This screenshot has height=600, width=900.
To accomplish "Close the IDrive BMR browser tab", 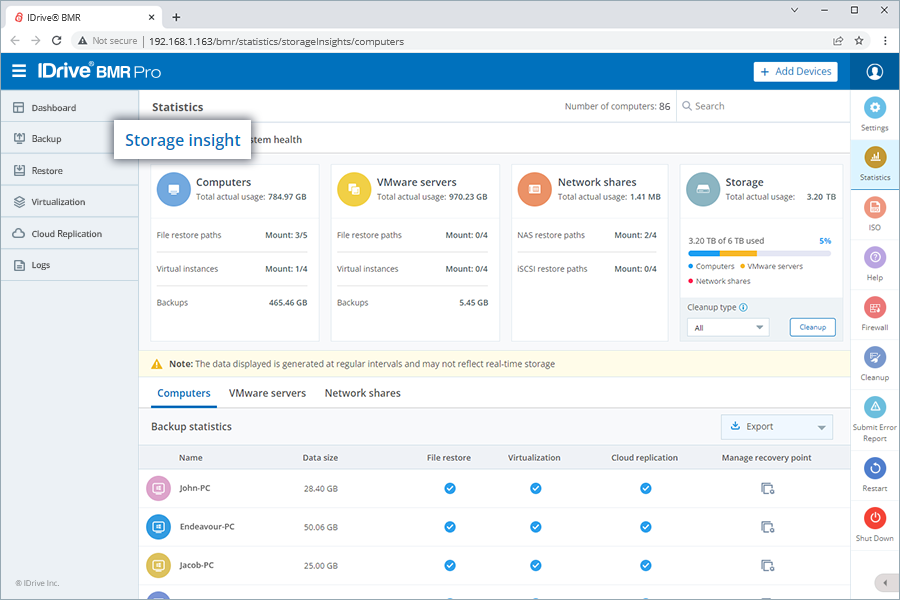I will tap(152, 17).
